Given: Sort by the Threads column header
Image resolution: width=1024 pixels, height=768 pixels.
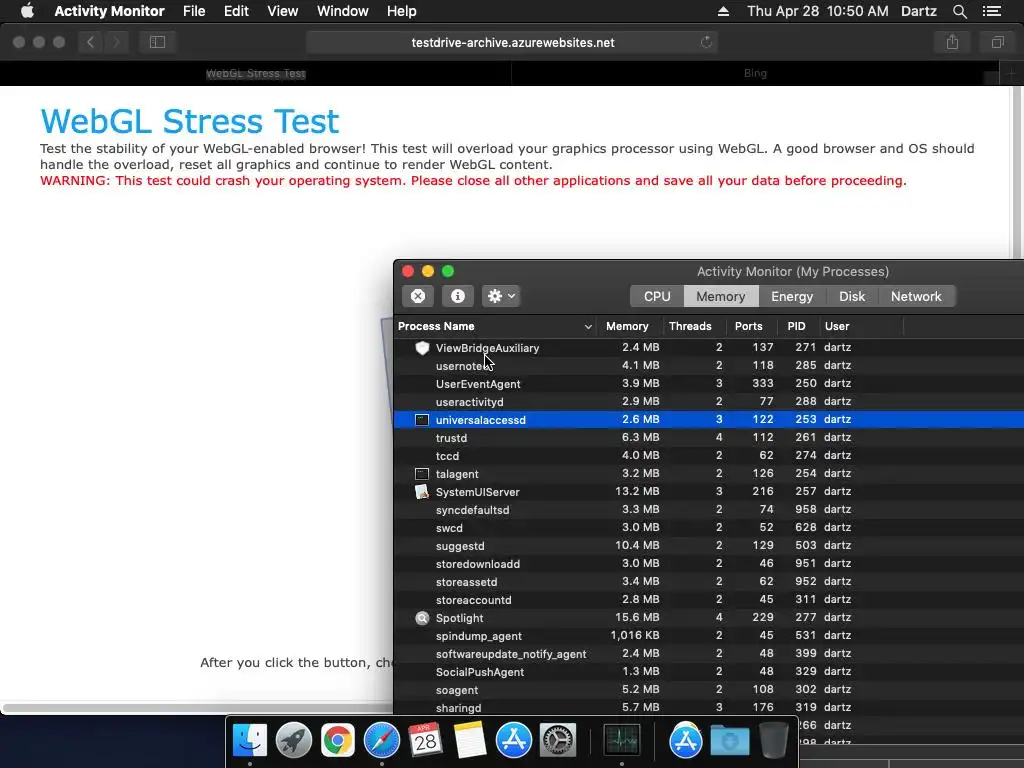Looking at the screenshot, I should (x=690, y=326).
